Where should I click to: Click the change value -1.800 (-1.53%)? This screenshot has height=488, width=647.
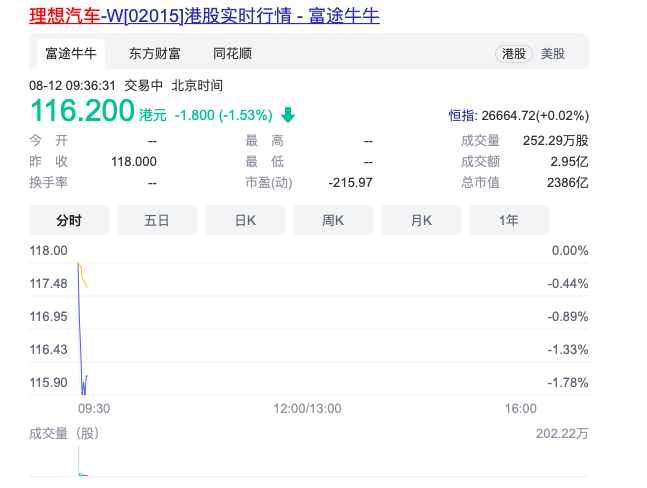point(224,115)
